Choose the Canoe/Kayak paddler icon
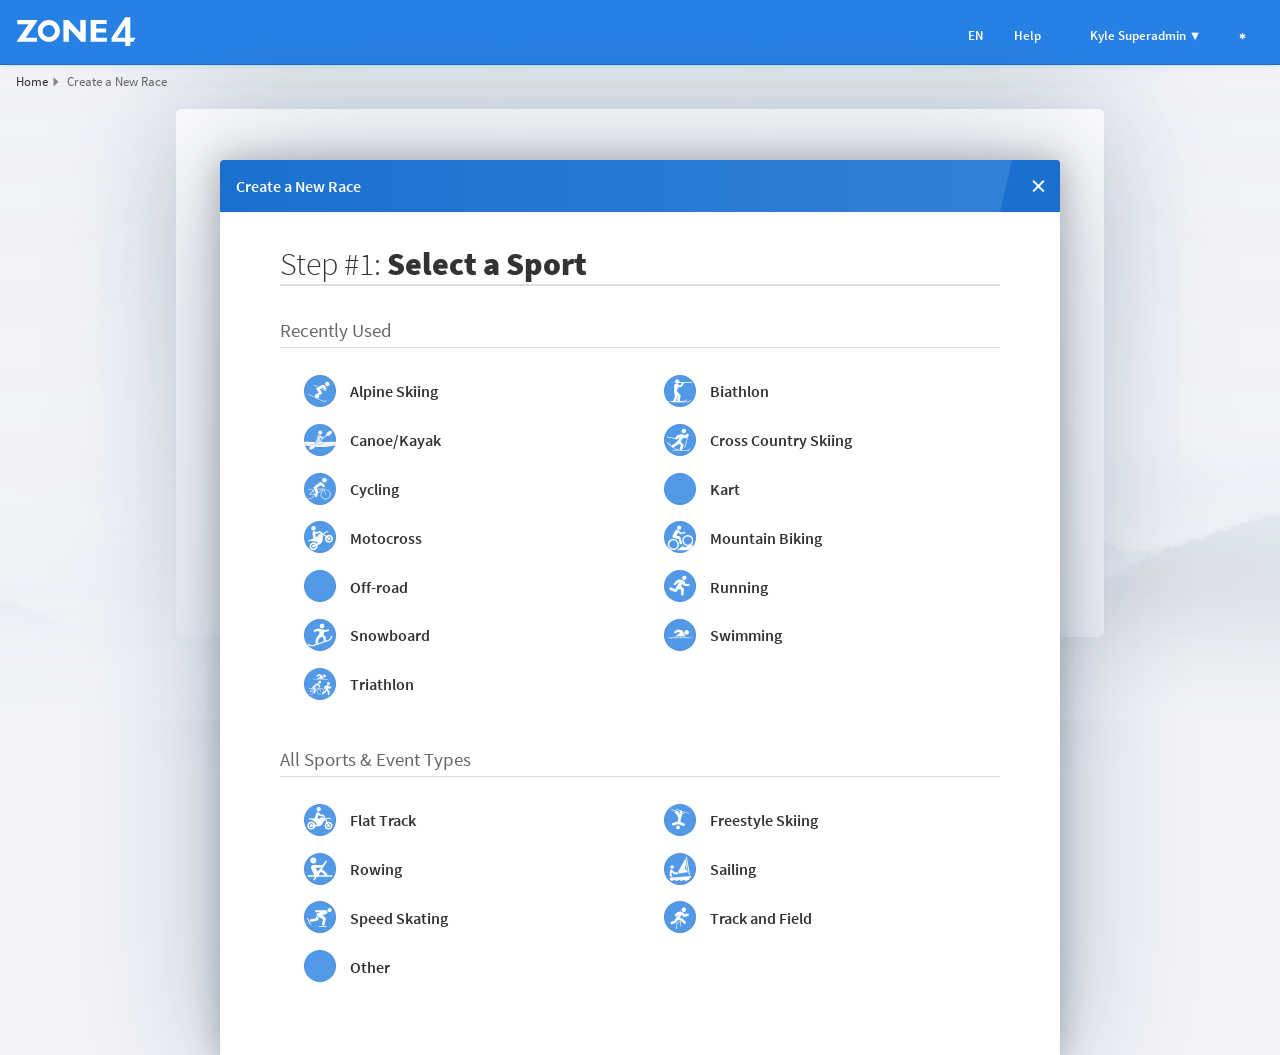The image size is (1280, 1055). click(320, 440)
